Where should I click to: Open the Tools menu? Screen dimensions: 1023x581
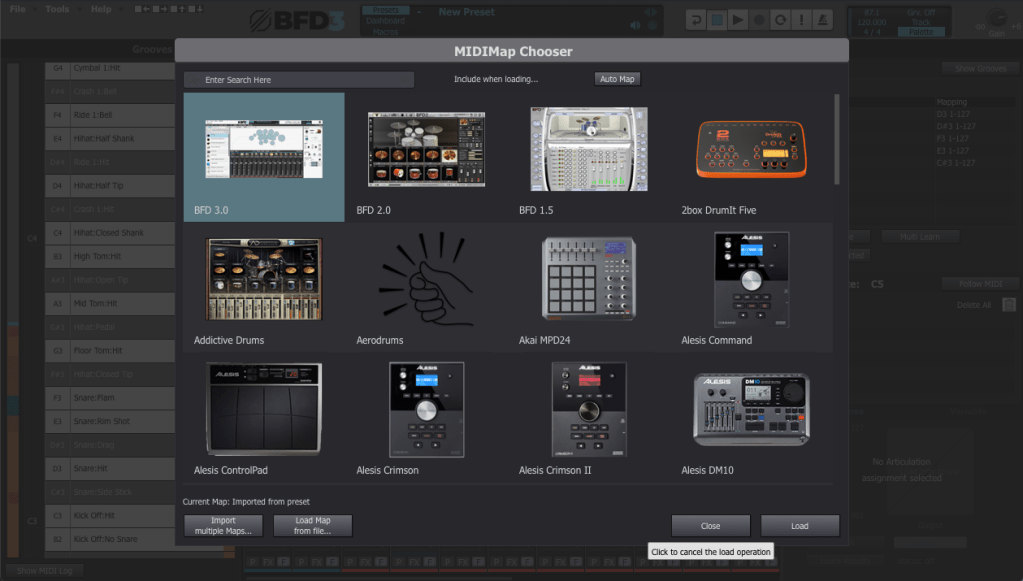pyautogui.click(x=58, y=9)
